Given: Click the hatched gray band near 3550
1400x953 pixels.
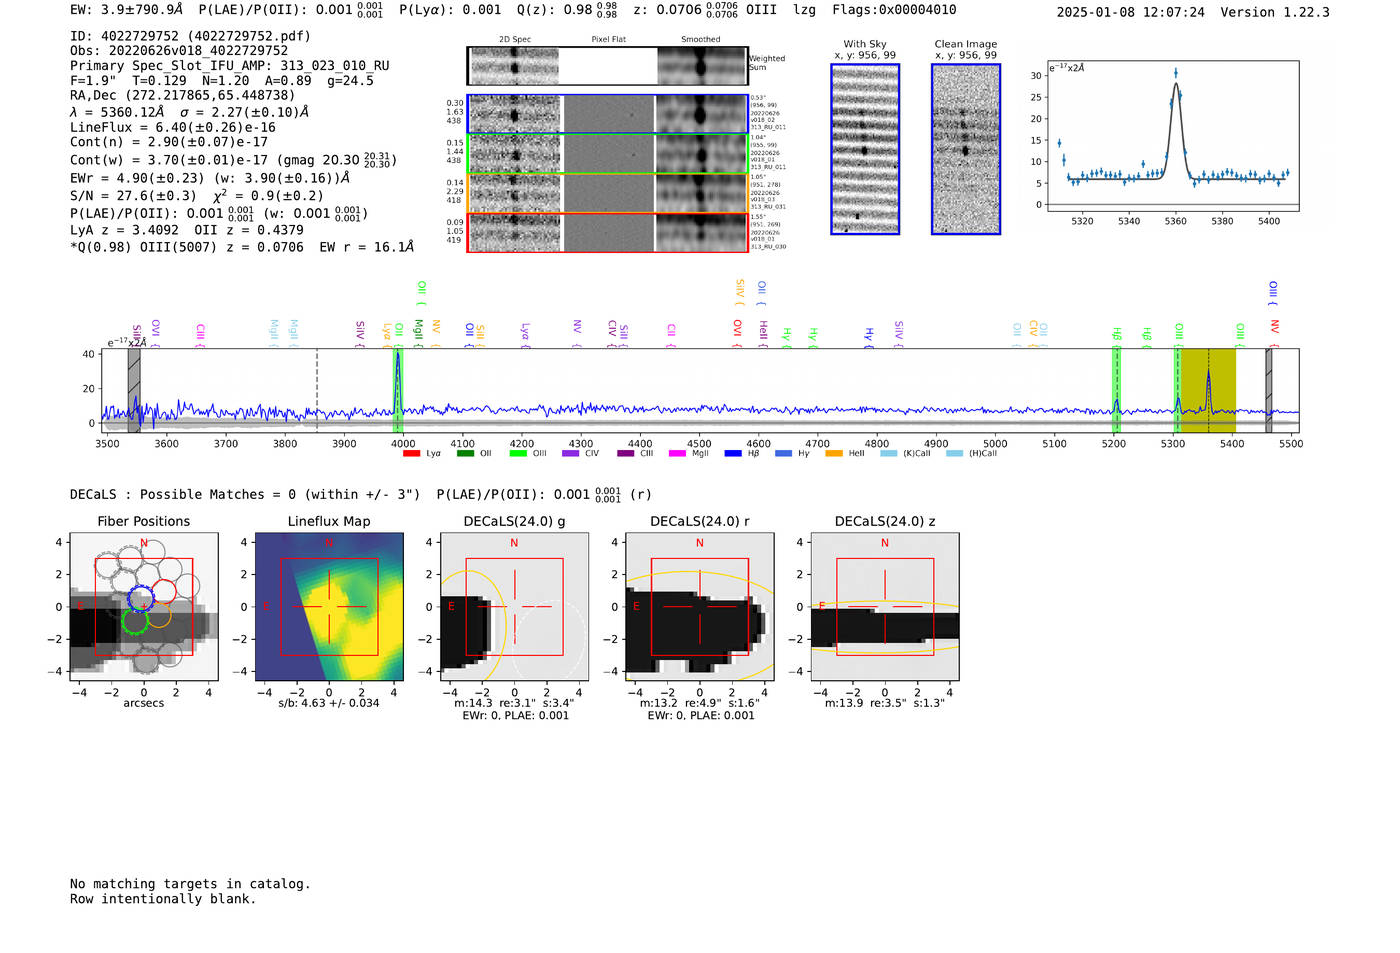Looking at the screenshot, I should tap(134, 390).
